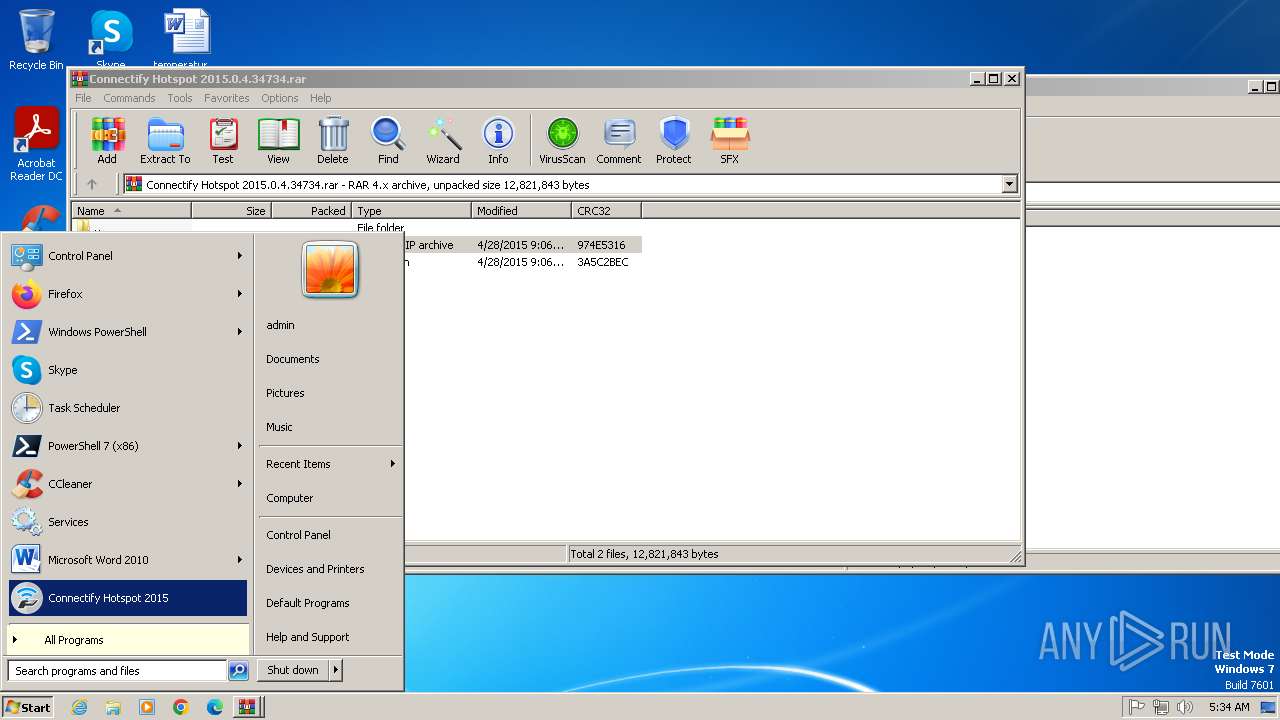The width and height of the screenshot is (1280, 720).
Task: Add a Comment to archive
Action: pyautogui.click(x=619, y=141)
